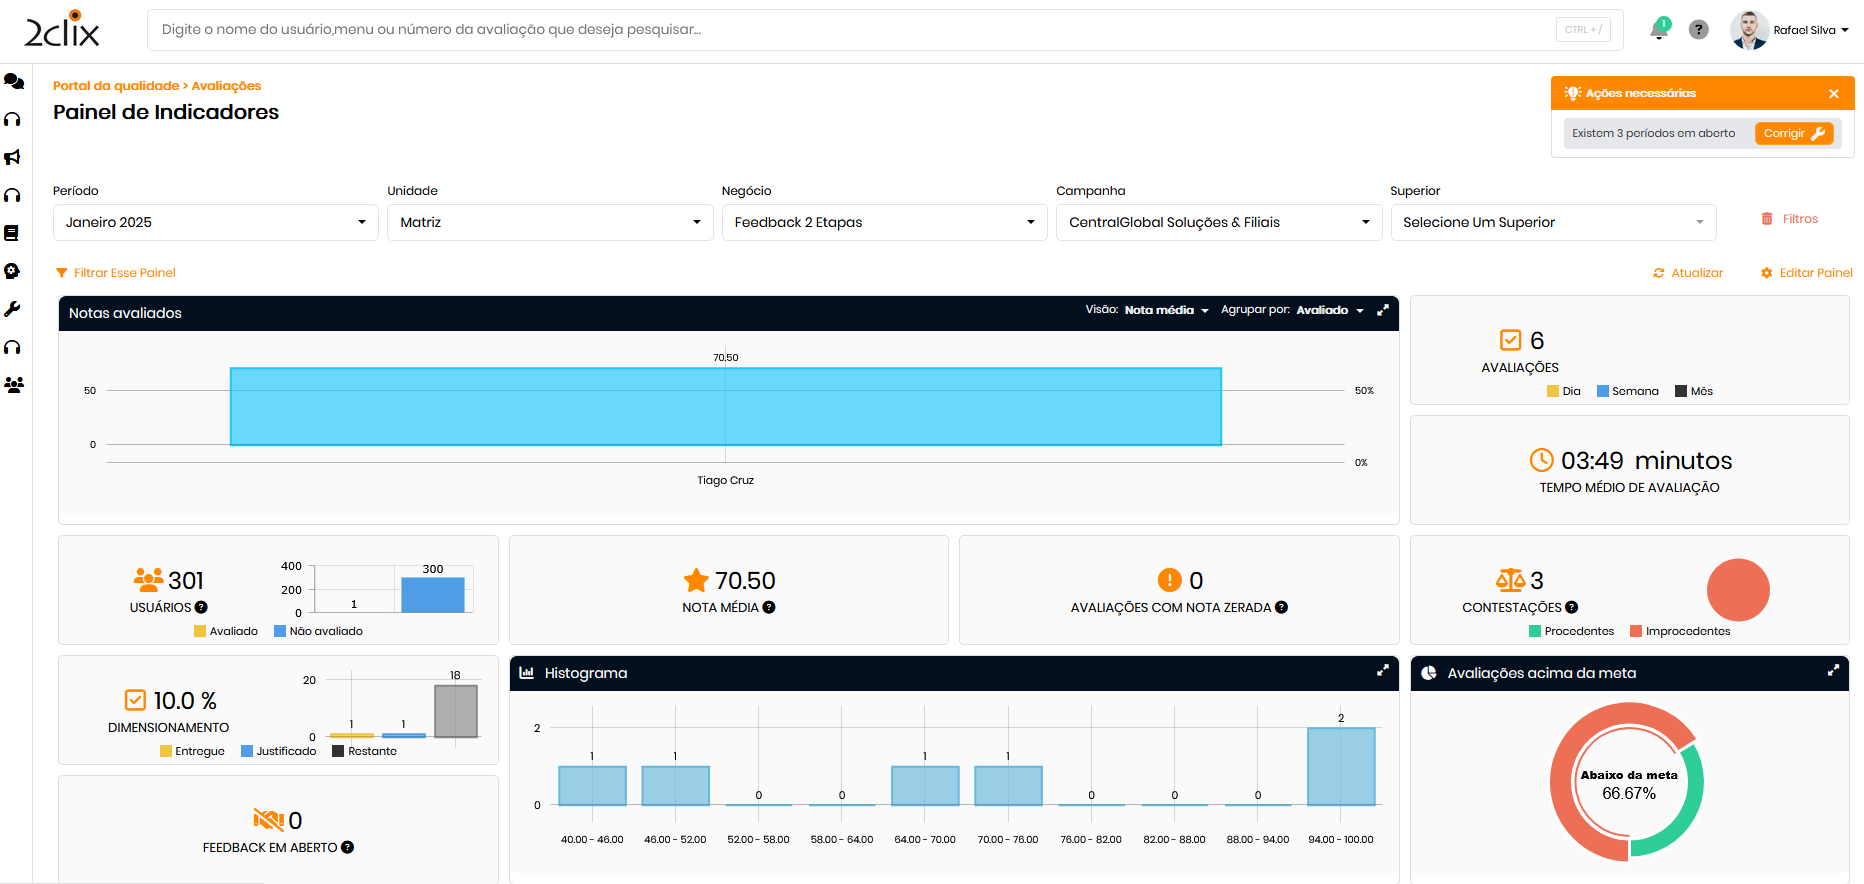Toggle the Não avaliado legend series
The width and height of the screenshot is (1864, 884).
tap(318, 631)
